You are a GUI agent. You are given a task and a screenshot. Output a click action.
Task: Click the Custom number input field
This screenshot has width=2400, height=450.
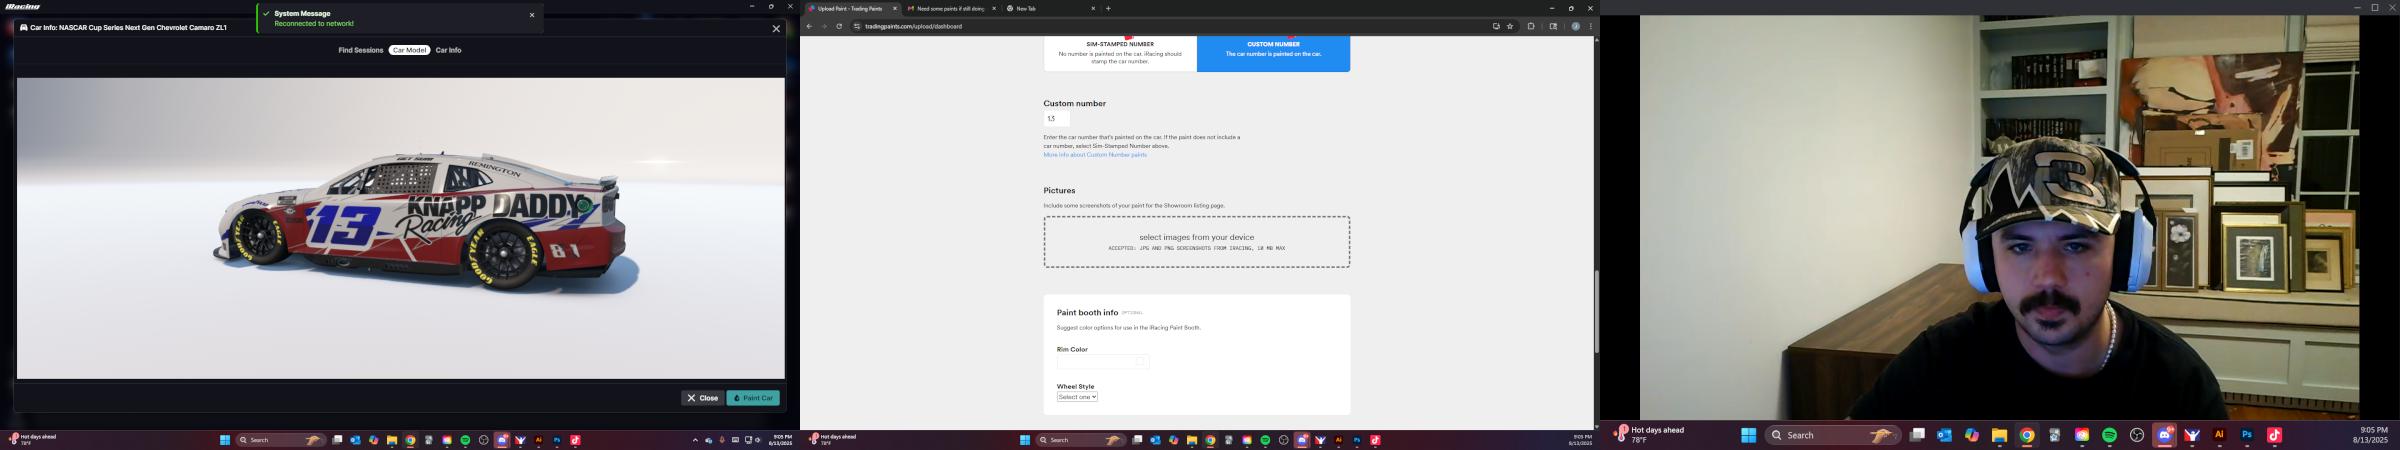(x=1057, y=119)
